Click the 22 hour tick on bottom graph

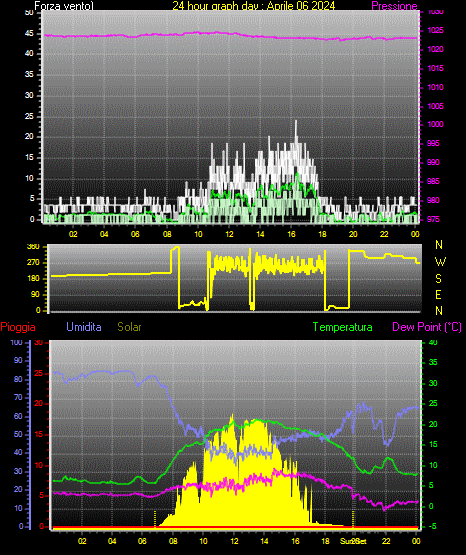[x=386, y=541]
